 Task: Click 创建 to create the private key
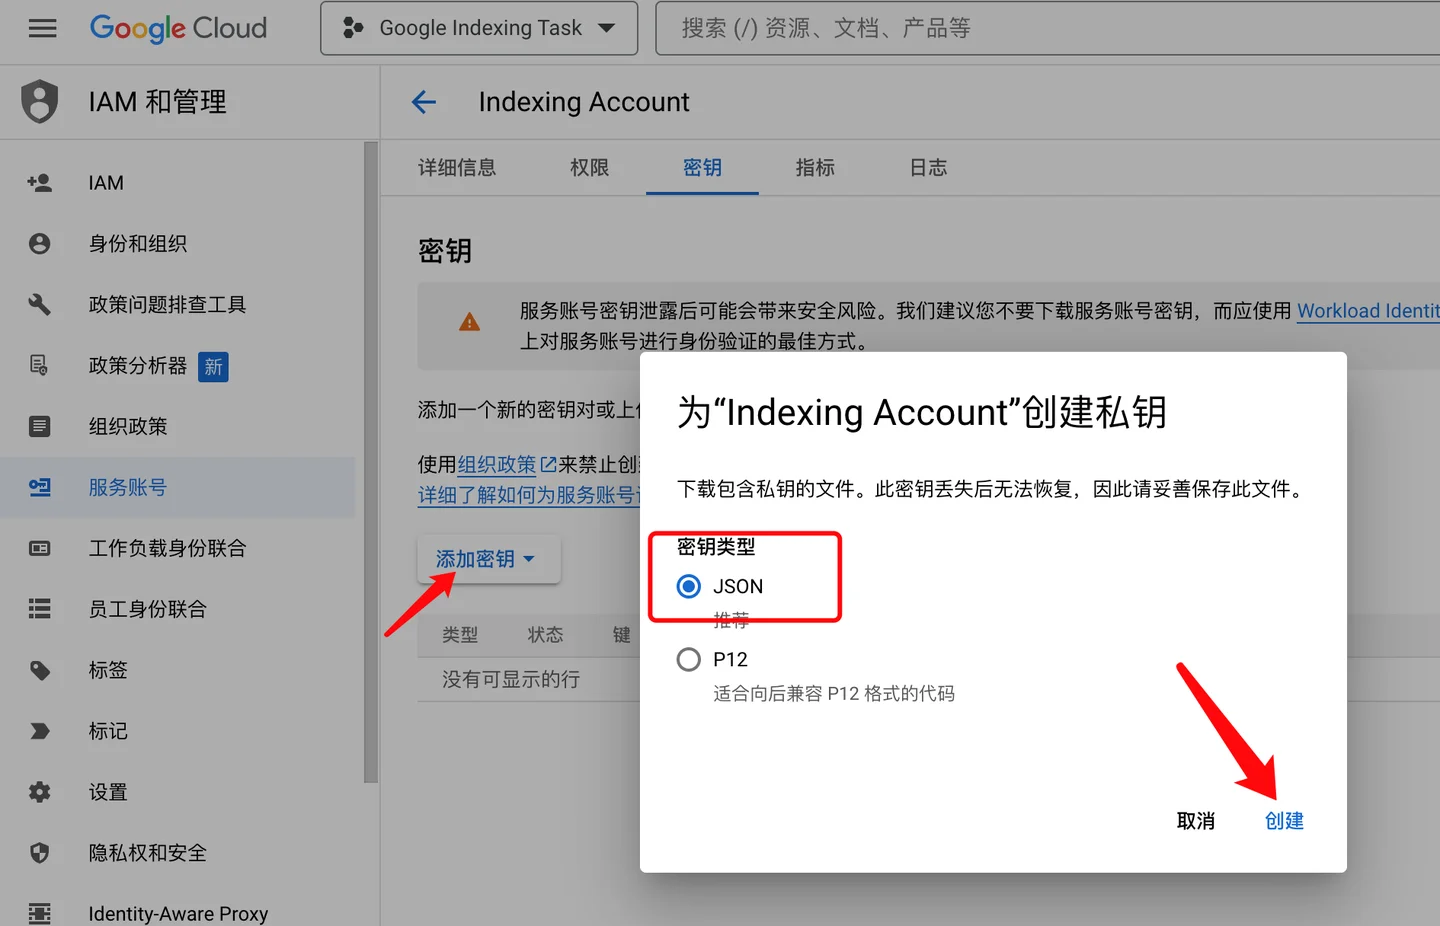[x=1284, y=821]
